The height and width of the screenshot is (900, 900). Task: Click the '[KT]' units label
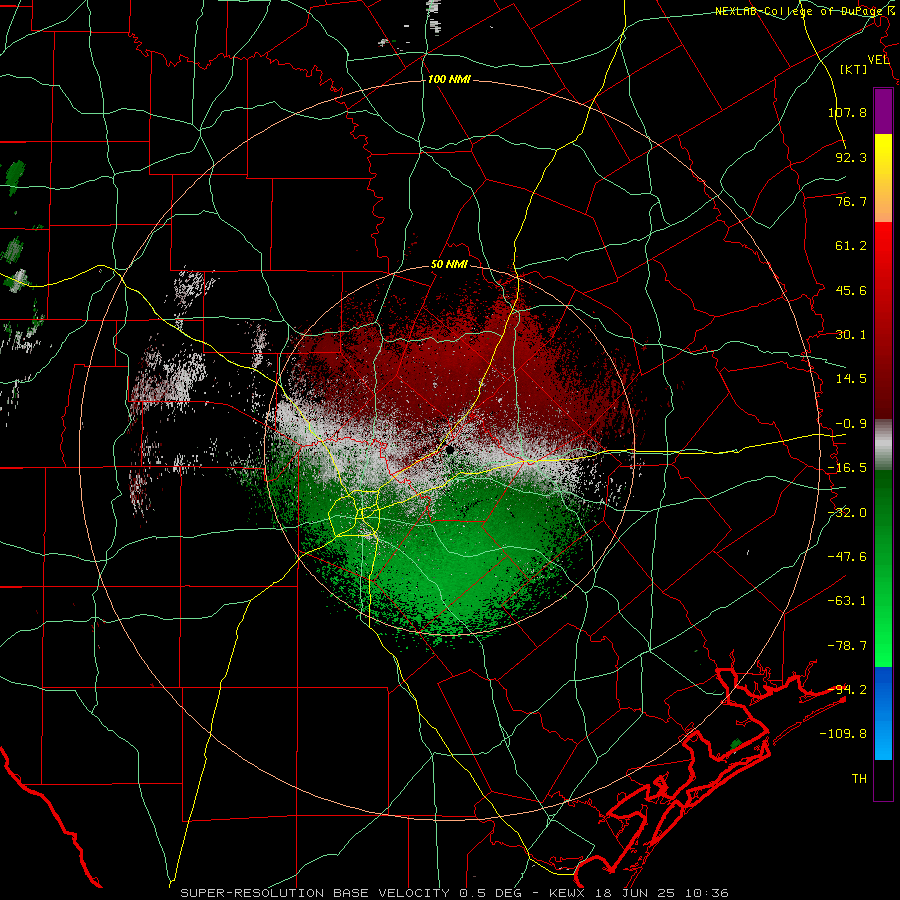[854, 69]
